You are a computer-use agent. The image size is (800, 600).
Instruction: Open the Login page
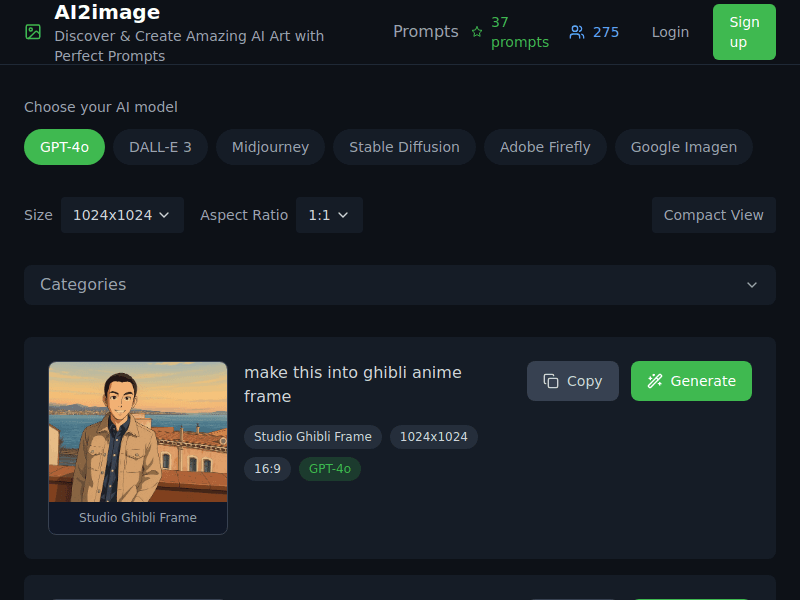(670, 32)
